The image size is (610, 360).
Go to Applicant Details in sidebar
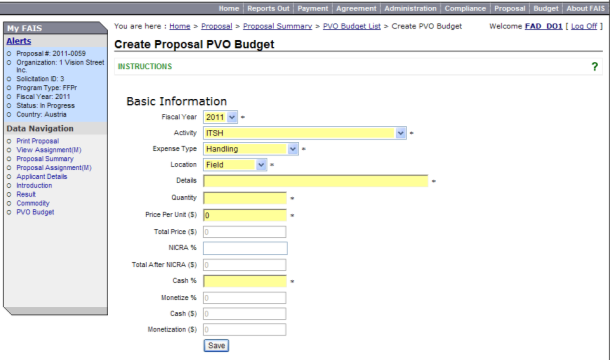(x=42, y=177)
